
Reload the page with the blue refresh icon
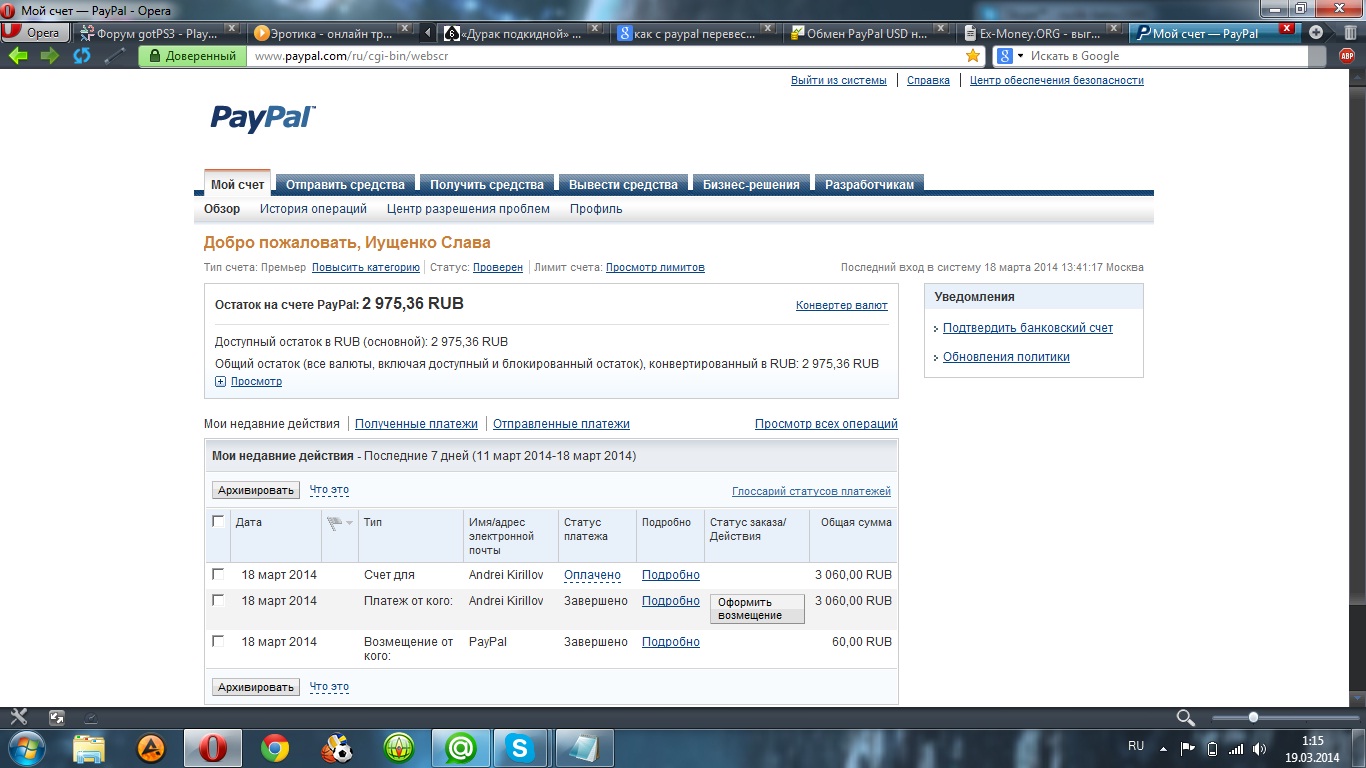(x=82, y=56)
